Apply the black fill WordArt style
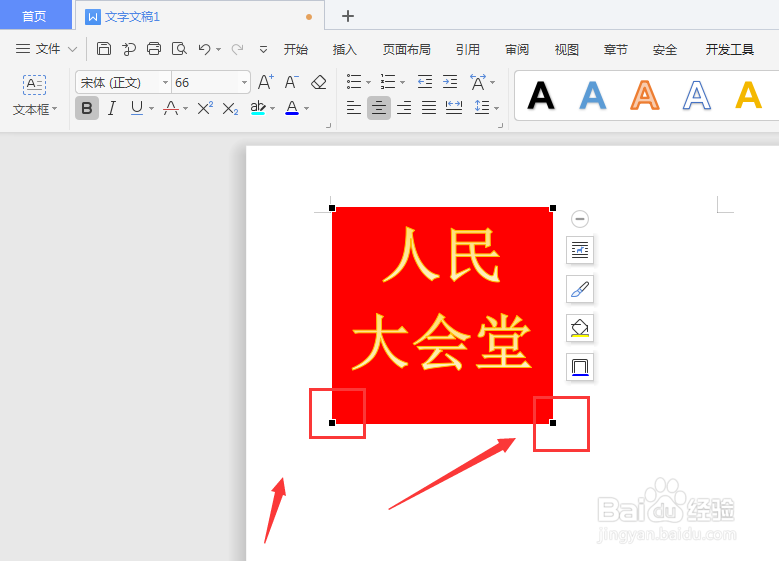The height and width of the screenshot is (561, 779). point(541,95)
